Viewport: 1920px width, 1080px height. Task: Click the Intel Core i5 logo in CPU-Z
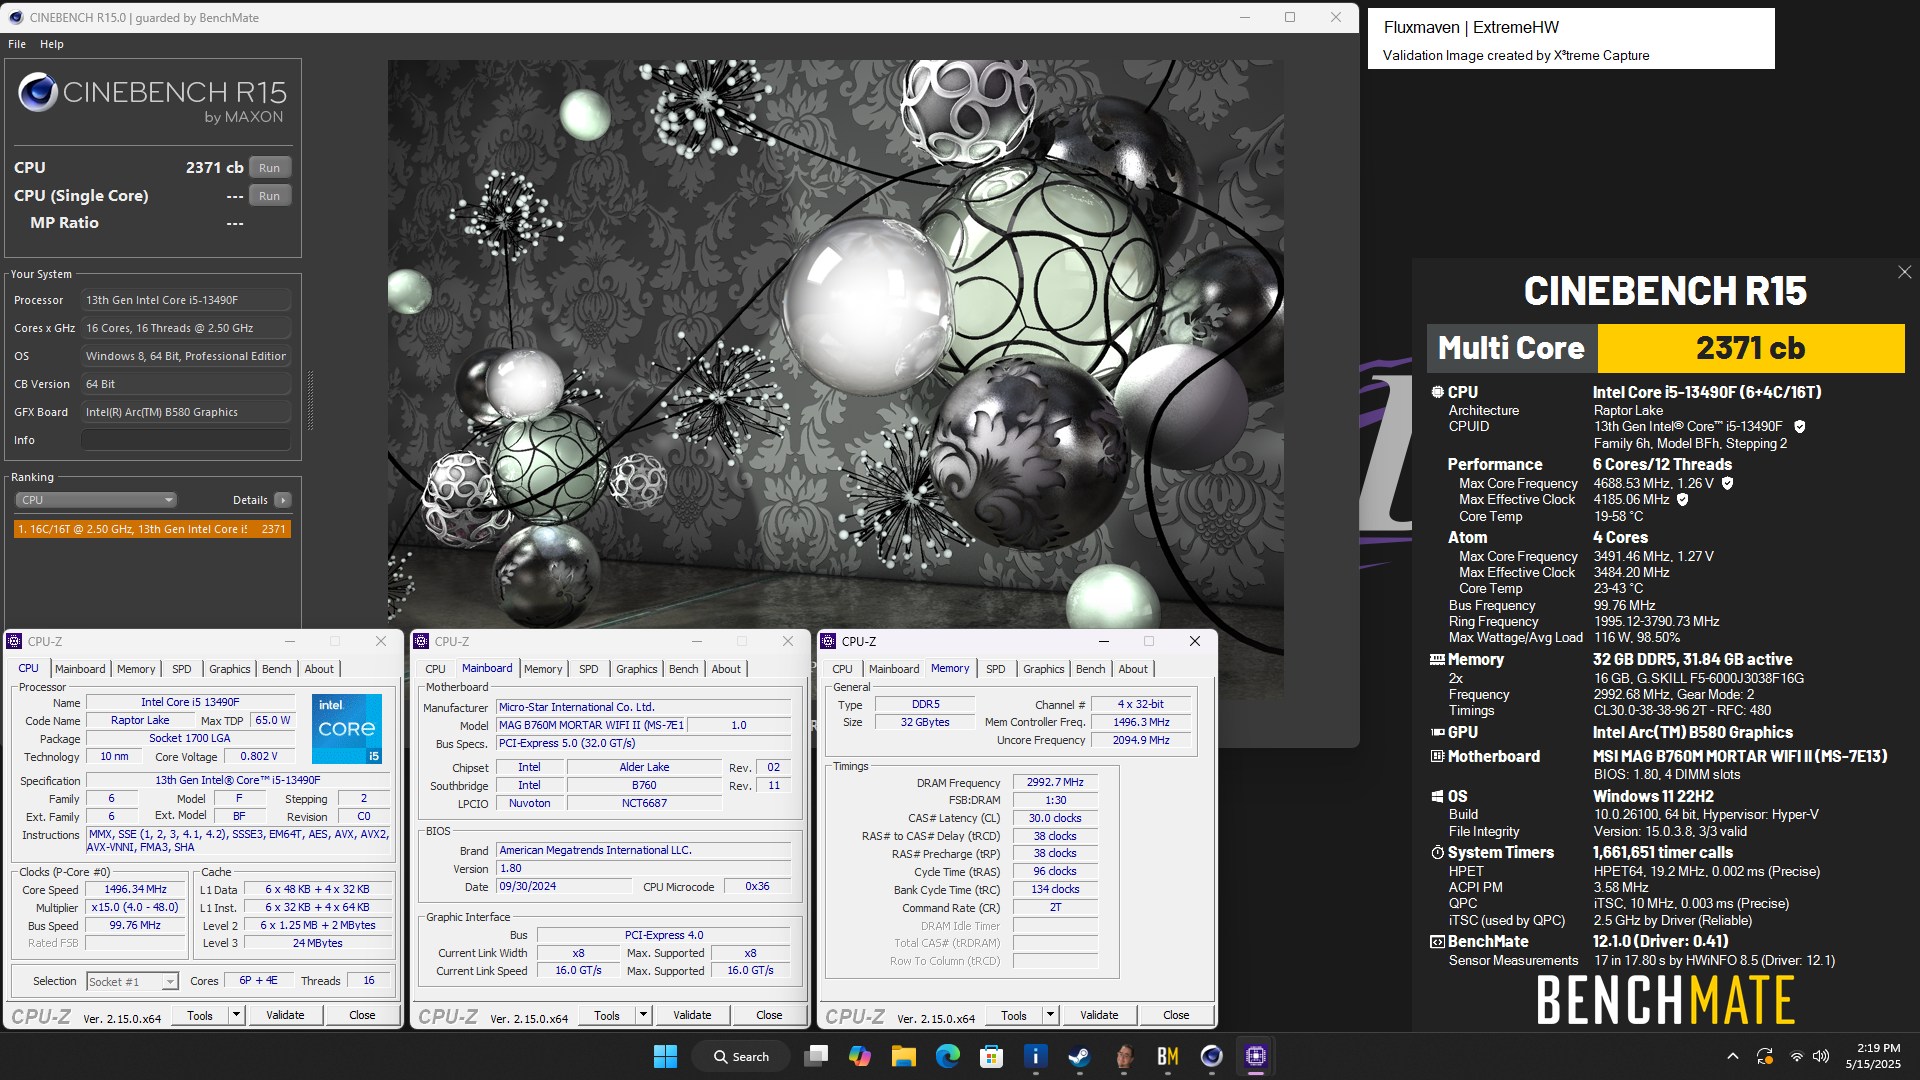click(347, 728)
